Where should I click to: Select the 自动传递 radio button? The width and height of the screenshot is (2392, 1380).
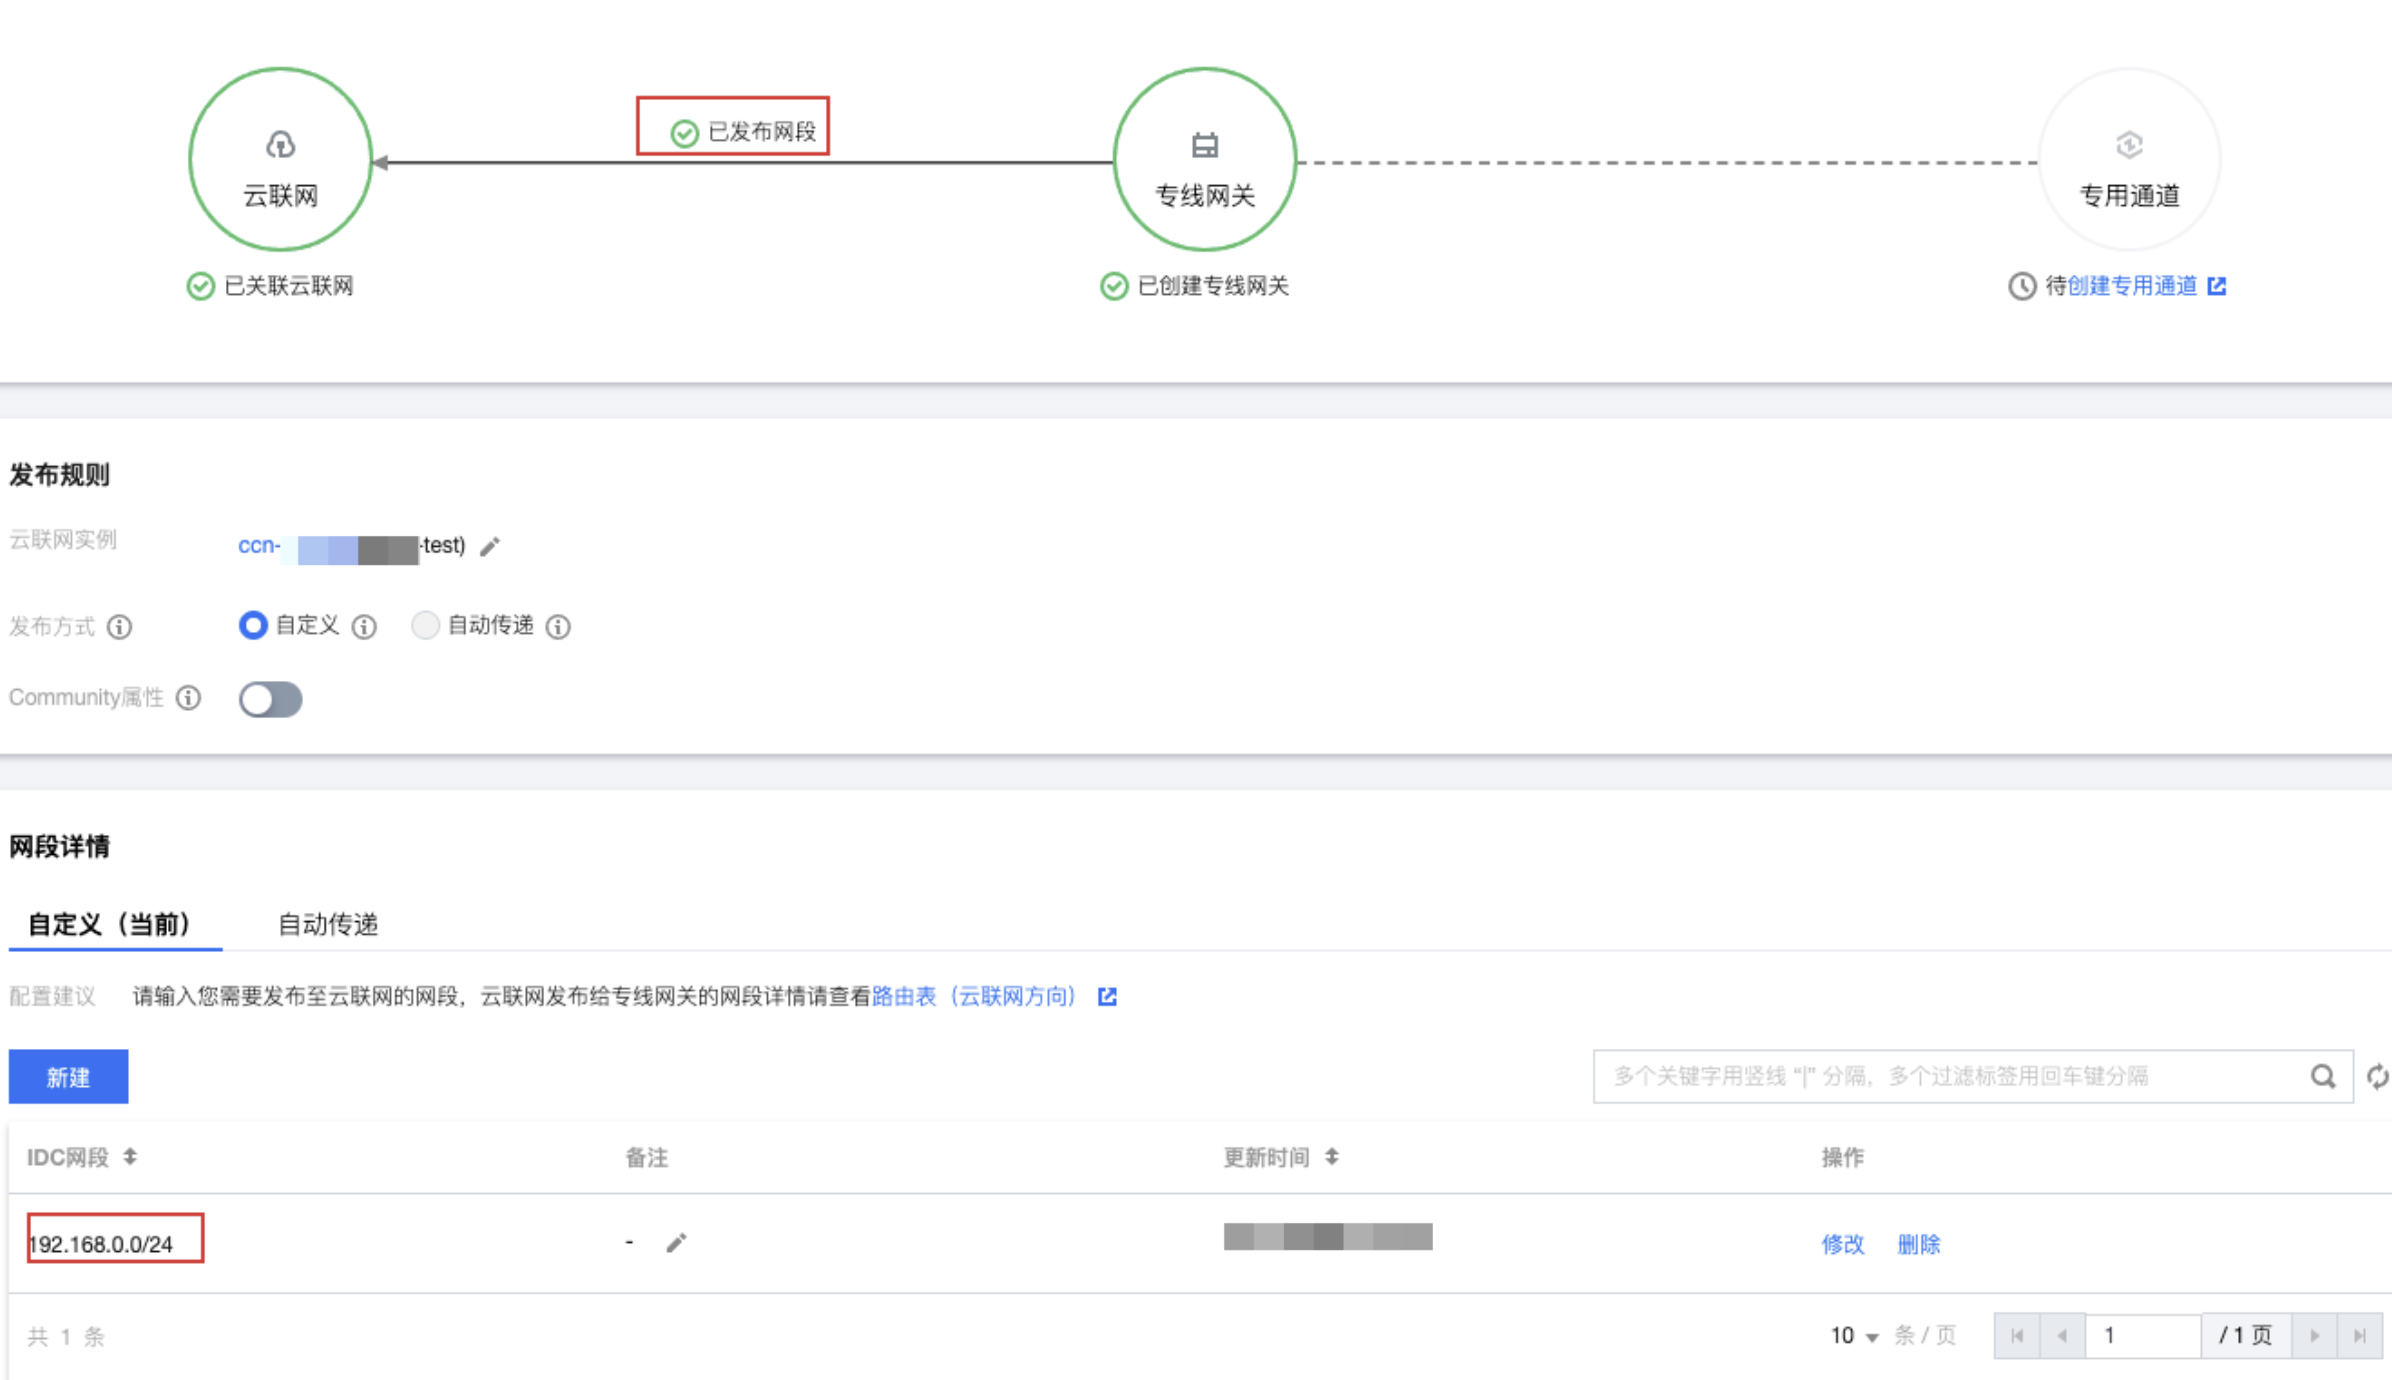[x=425, y=626]
